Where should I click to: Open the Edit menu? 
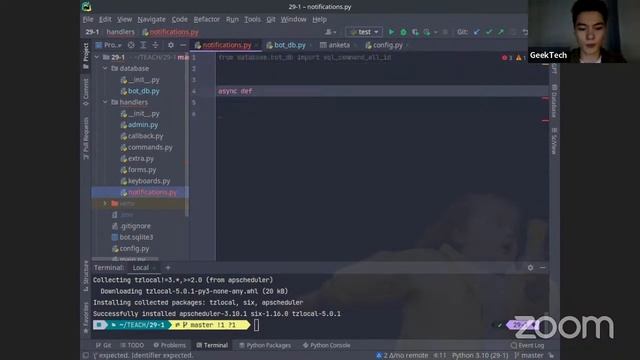point(105,19)
